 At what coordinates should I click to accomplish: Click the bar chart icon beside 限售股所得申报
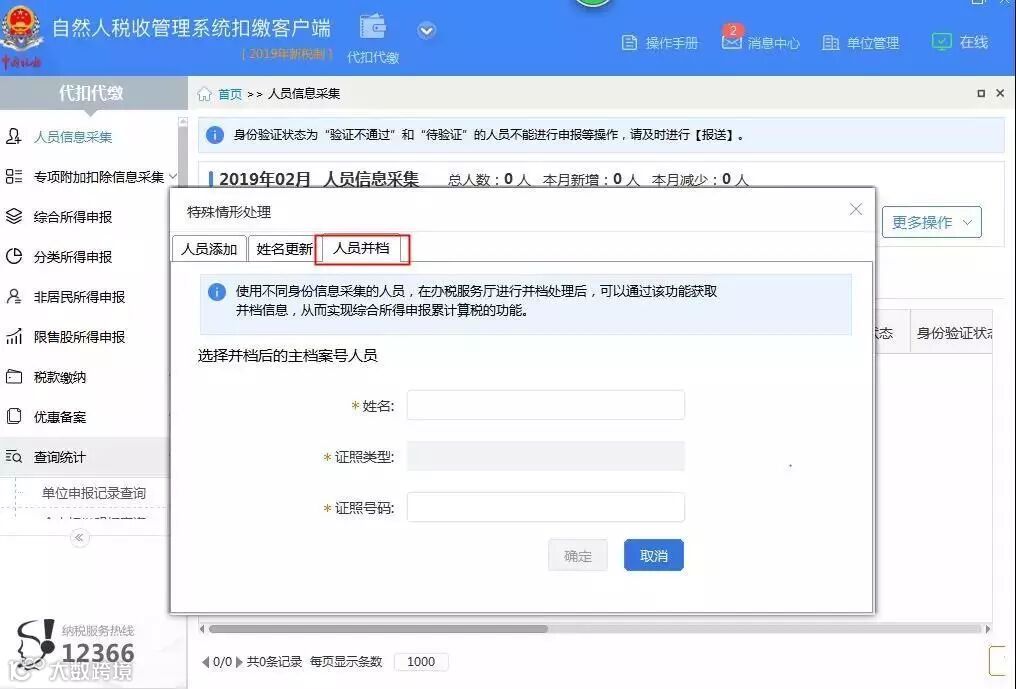(x=14, y=336)
